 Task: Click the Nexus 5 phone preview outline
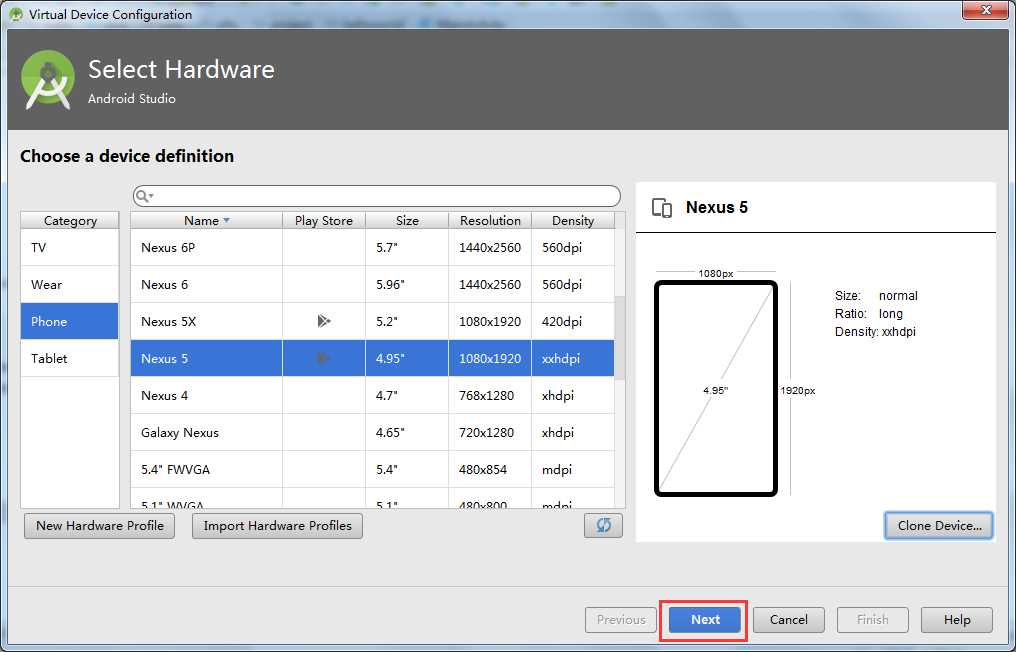click(715, 388)
